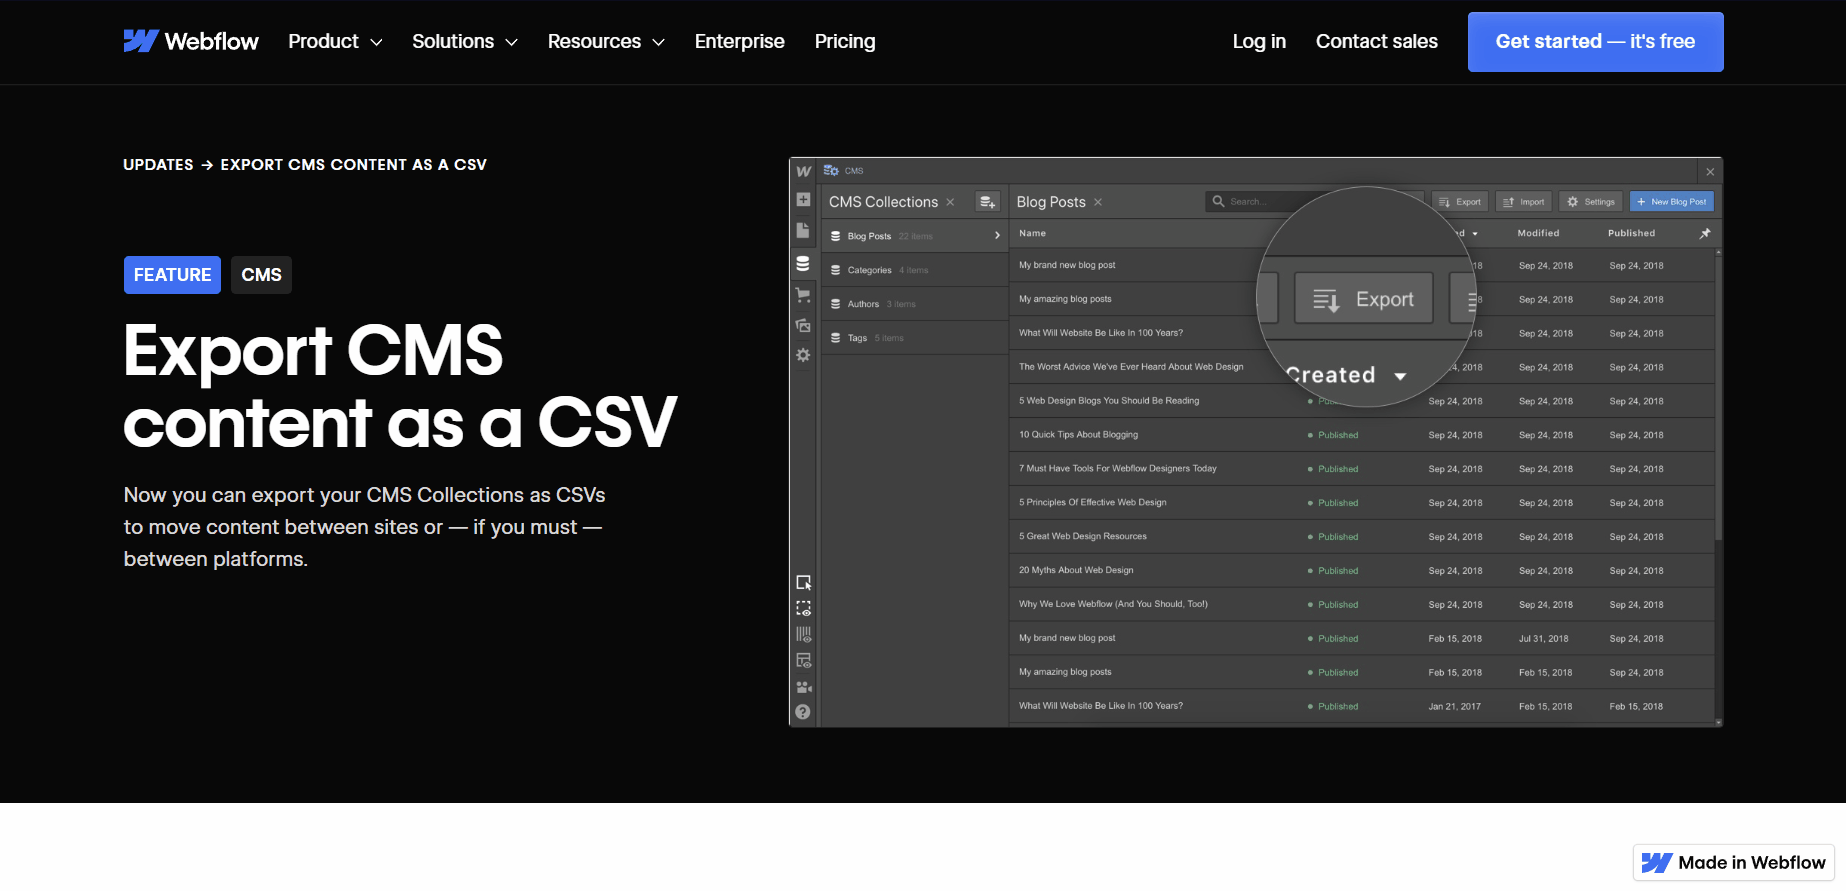Expand the Solutions dropdown menu
Image resolution: width=1846 pixels, height=891 pixels.
click(465, 41)
